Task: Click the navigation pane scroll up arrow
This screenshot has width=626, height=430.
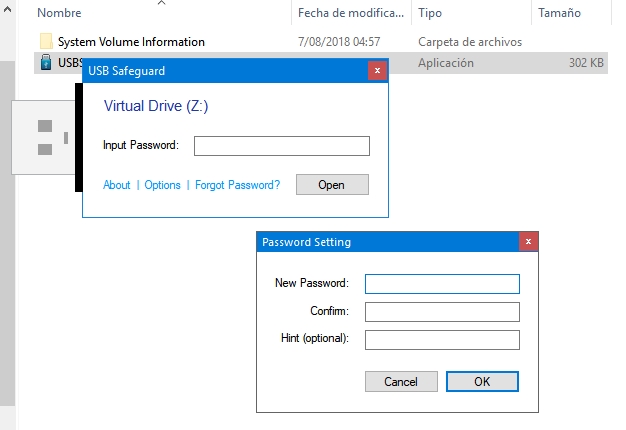Action: [x=8, y=9]
